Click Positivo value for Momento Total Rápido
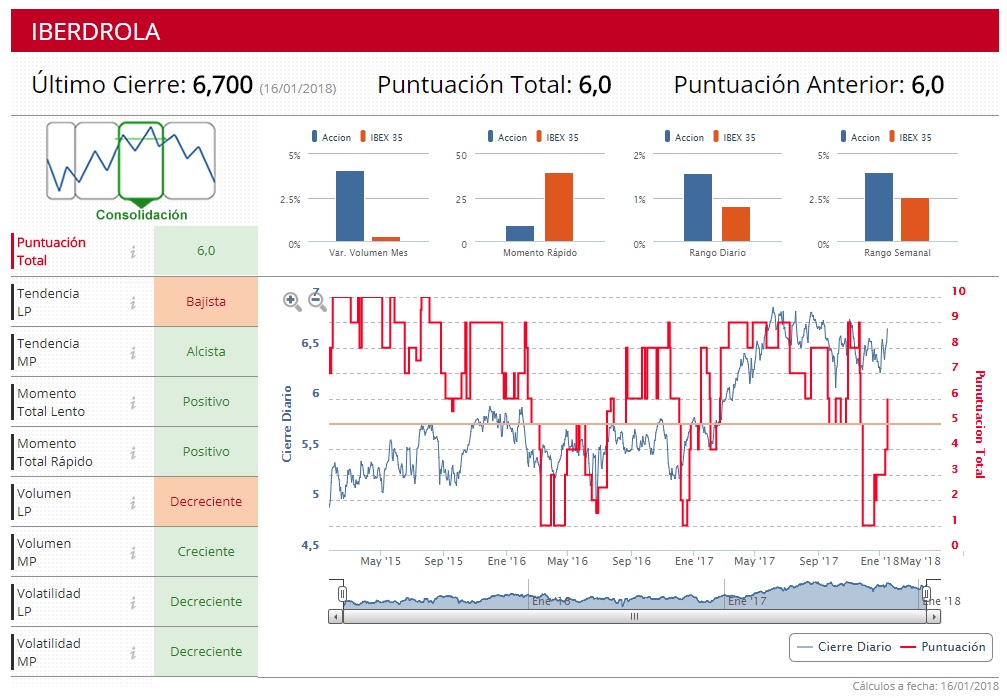 (206, 451)
